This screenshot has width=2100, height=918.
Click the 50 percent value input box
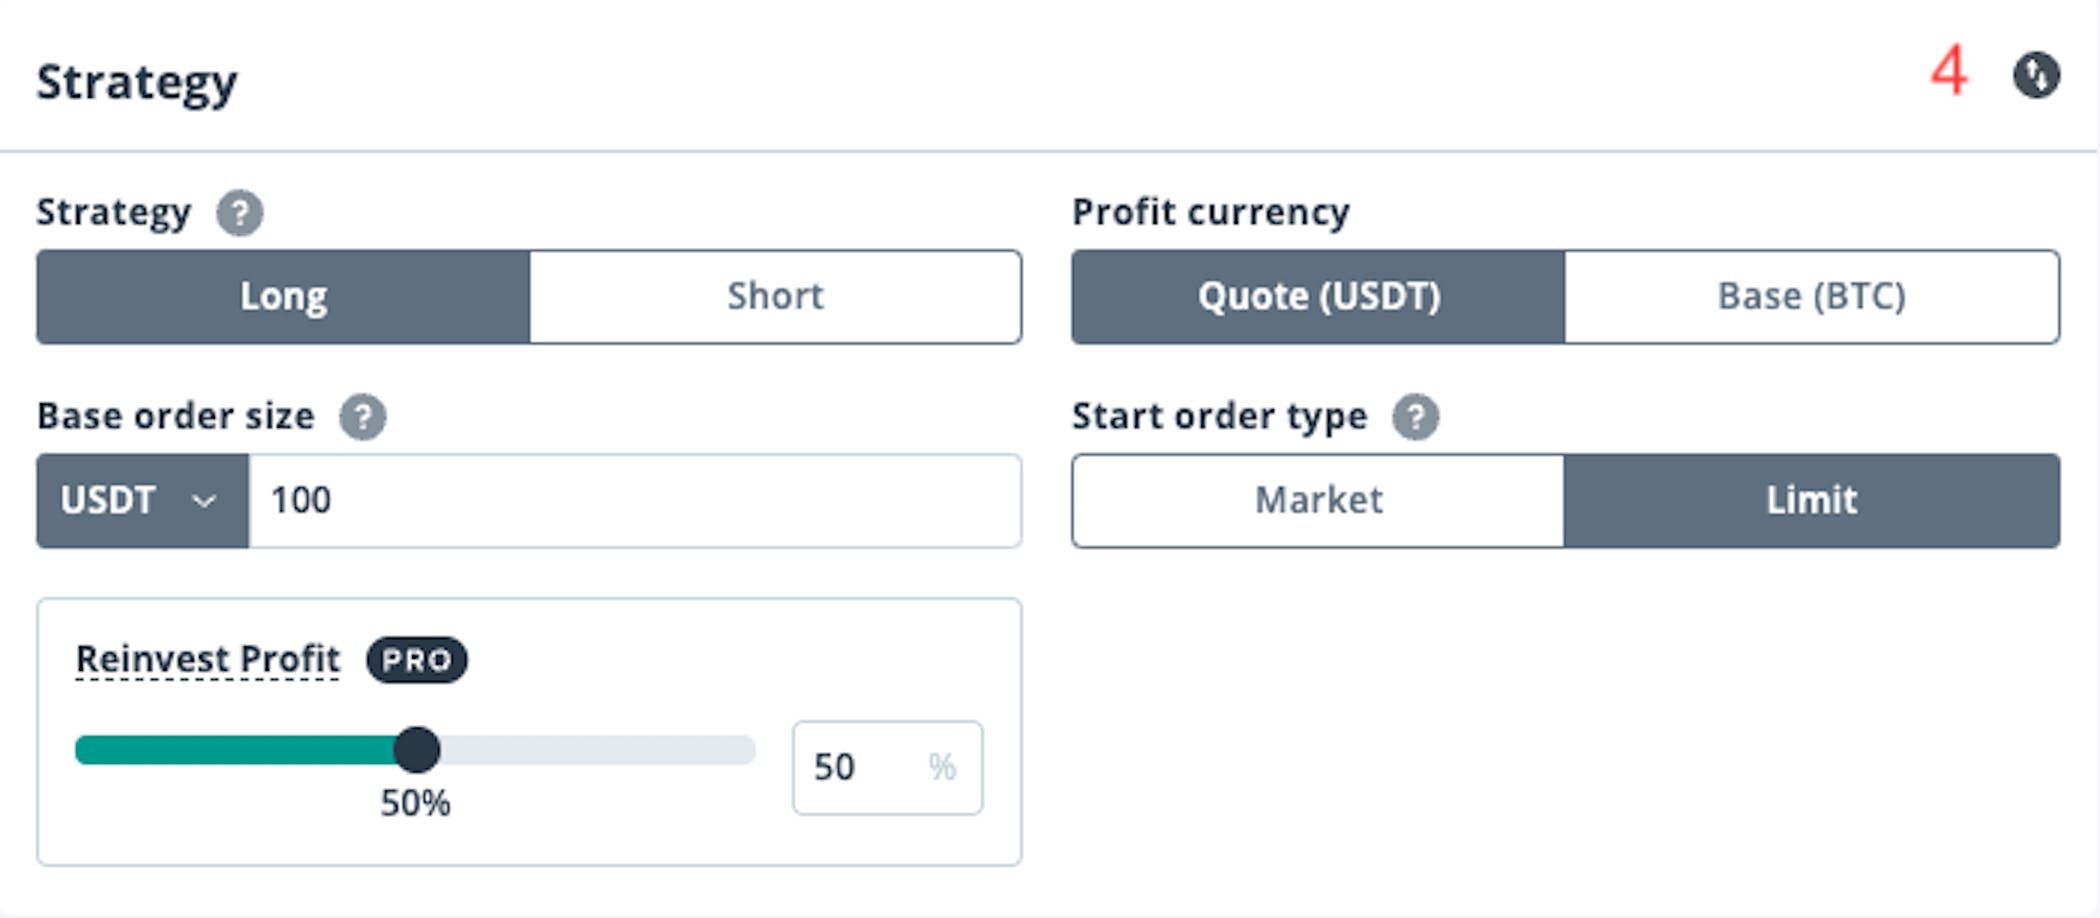pyautogui.click(x=886, y=767)
